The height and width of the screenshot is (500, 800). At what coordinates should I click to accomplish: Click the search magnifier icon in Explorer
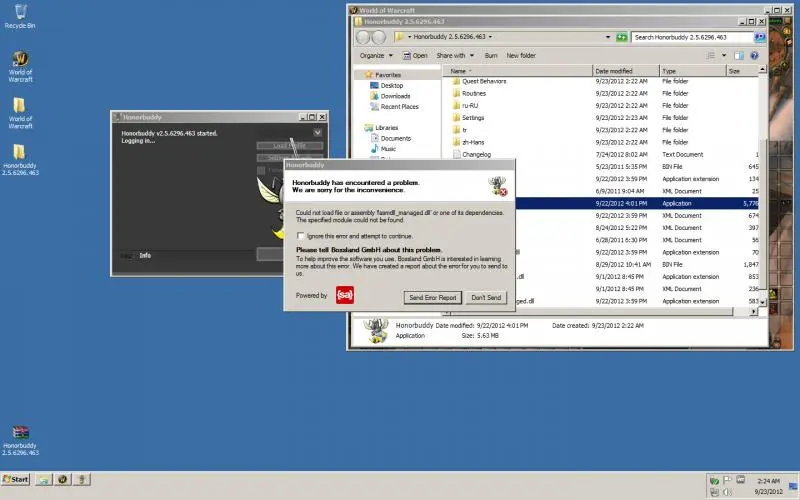759,37
